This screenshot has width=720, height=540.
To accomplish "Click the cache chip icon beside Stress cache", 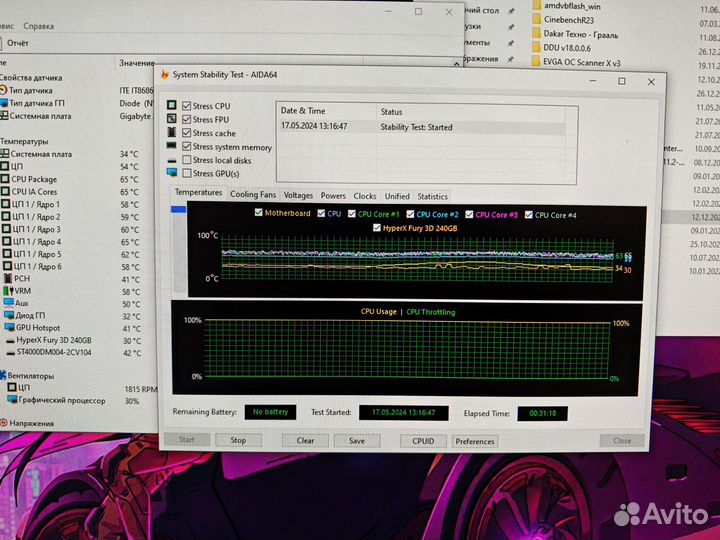I will click(x=171, y=132).
